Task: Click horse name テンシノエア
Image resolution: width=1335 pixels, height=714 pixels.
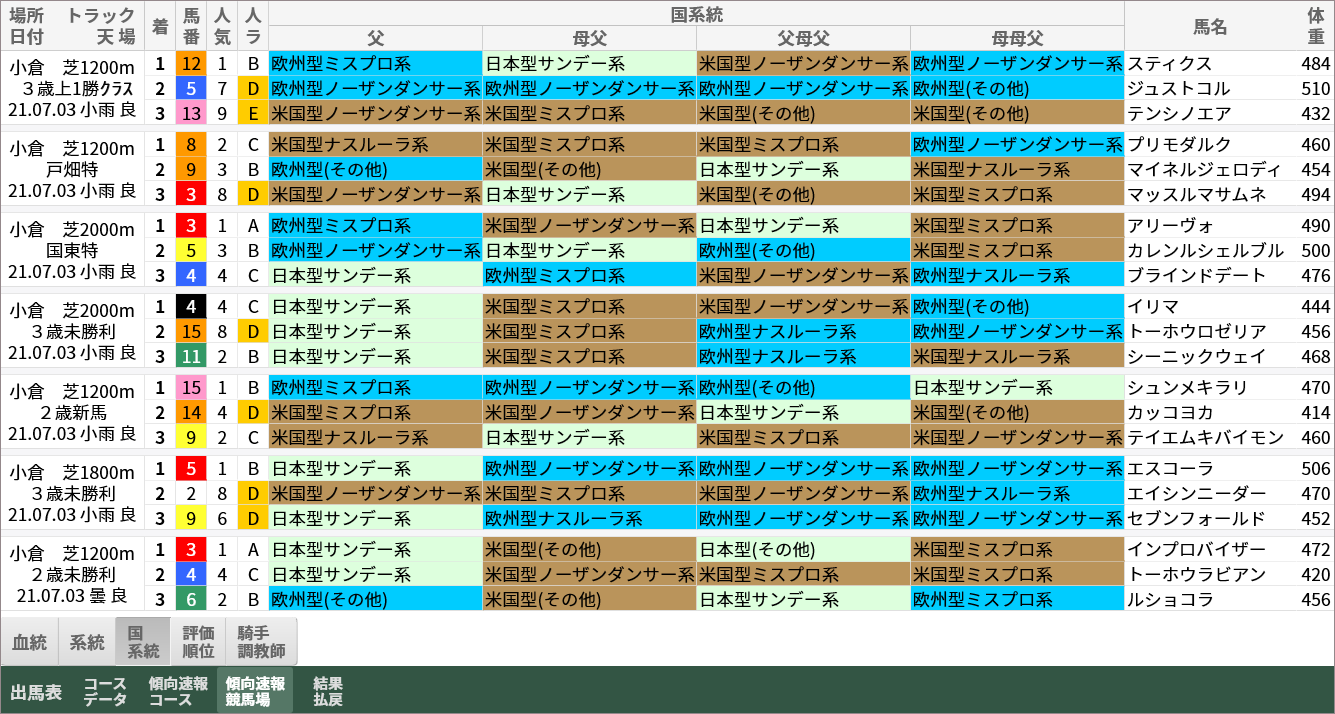Action: pos(1179,113)
